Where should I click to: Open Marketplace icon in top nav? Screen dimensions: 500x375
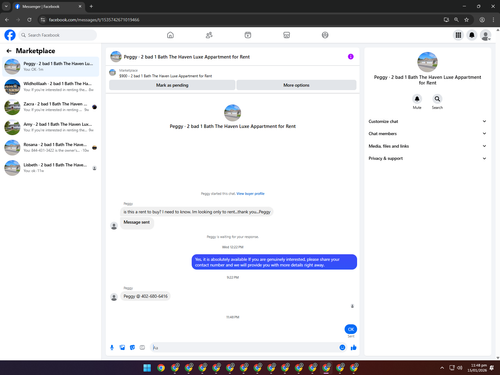click(x=286, y=35)
